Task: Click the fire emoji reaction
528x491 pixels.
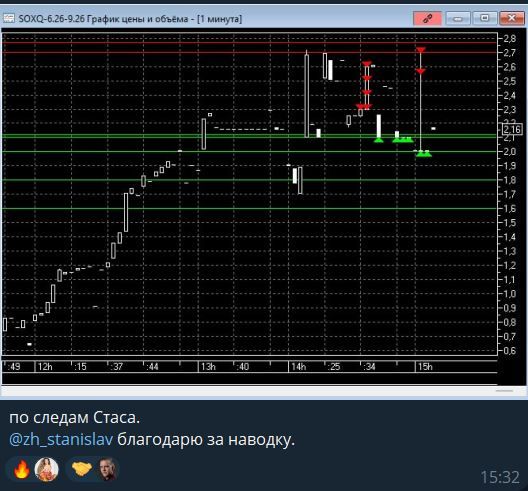Action: pyautogui.click(x=21, y=469)
